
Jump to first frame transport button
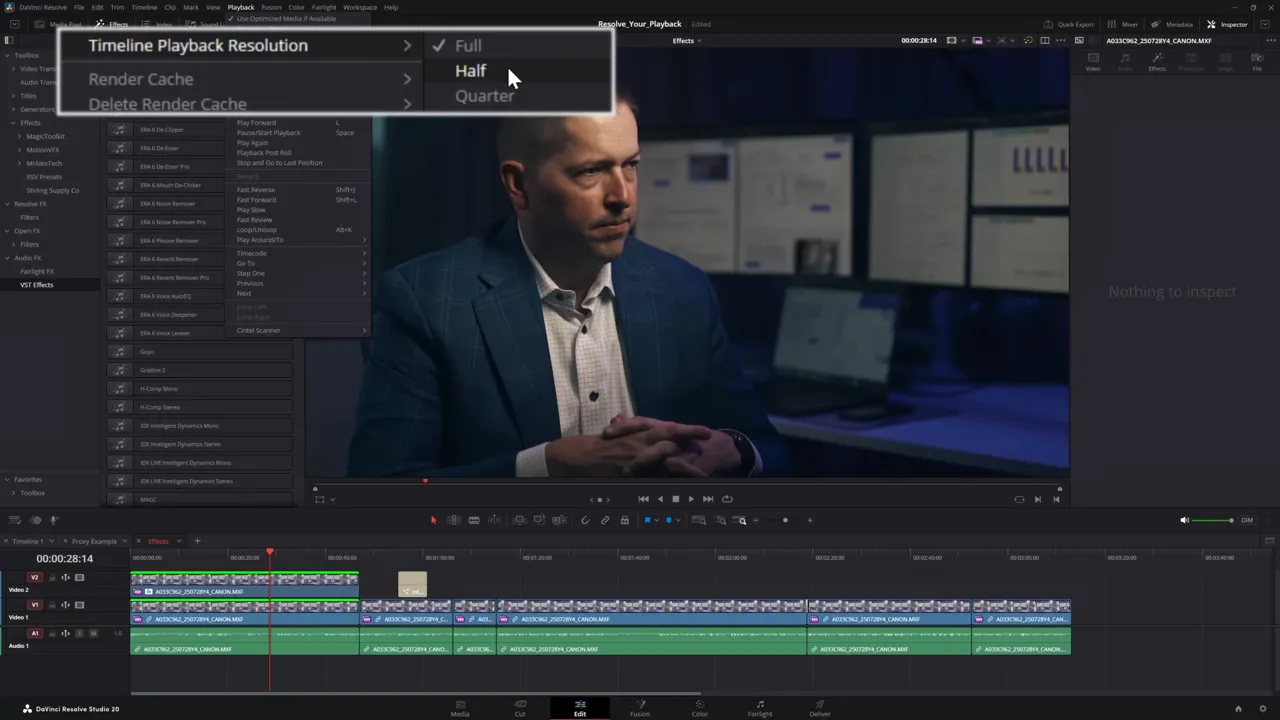click(643, 499)
